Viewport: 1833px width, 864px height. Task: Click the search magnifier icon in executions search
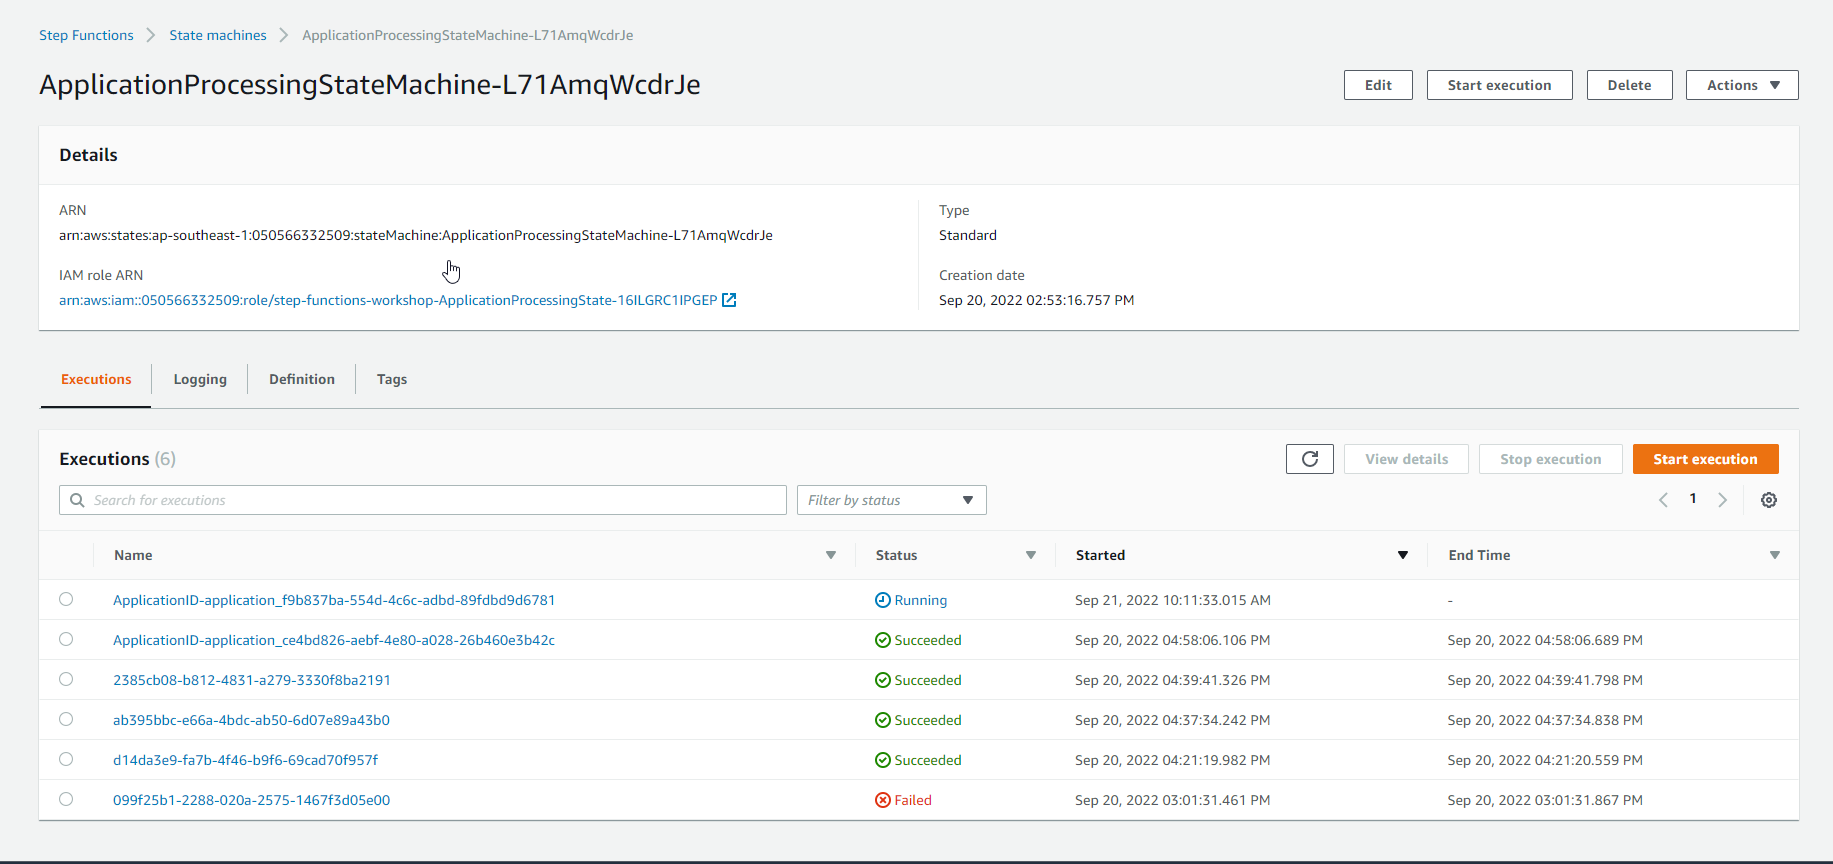[77, 500]
